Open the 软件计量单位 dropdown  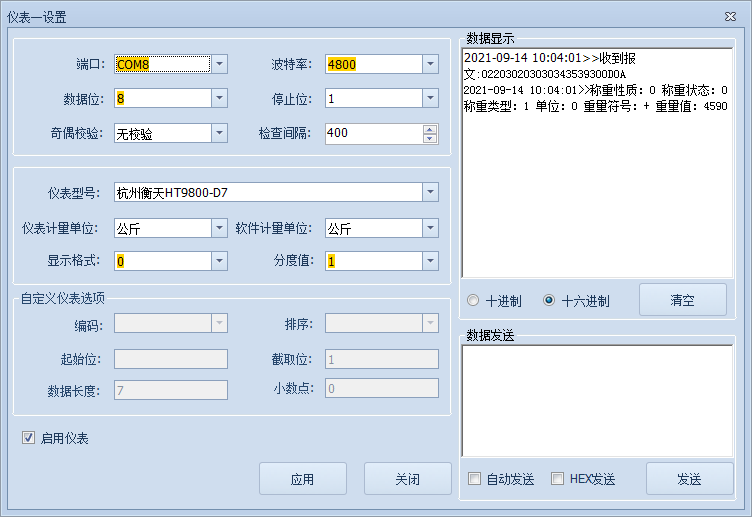[430, 228]
